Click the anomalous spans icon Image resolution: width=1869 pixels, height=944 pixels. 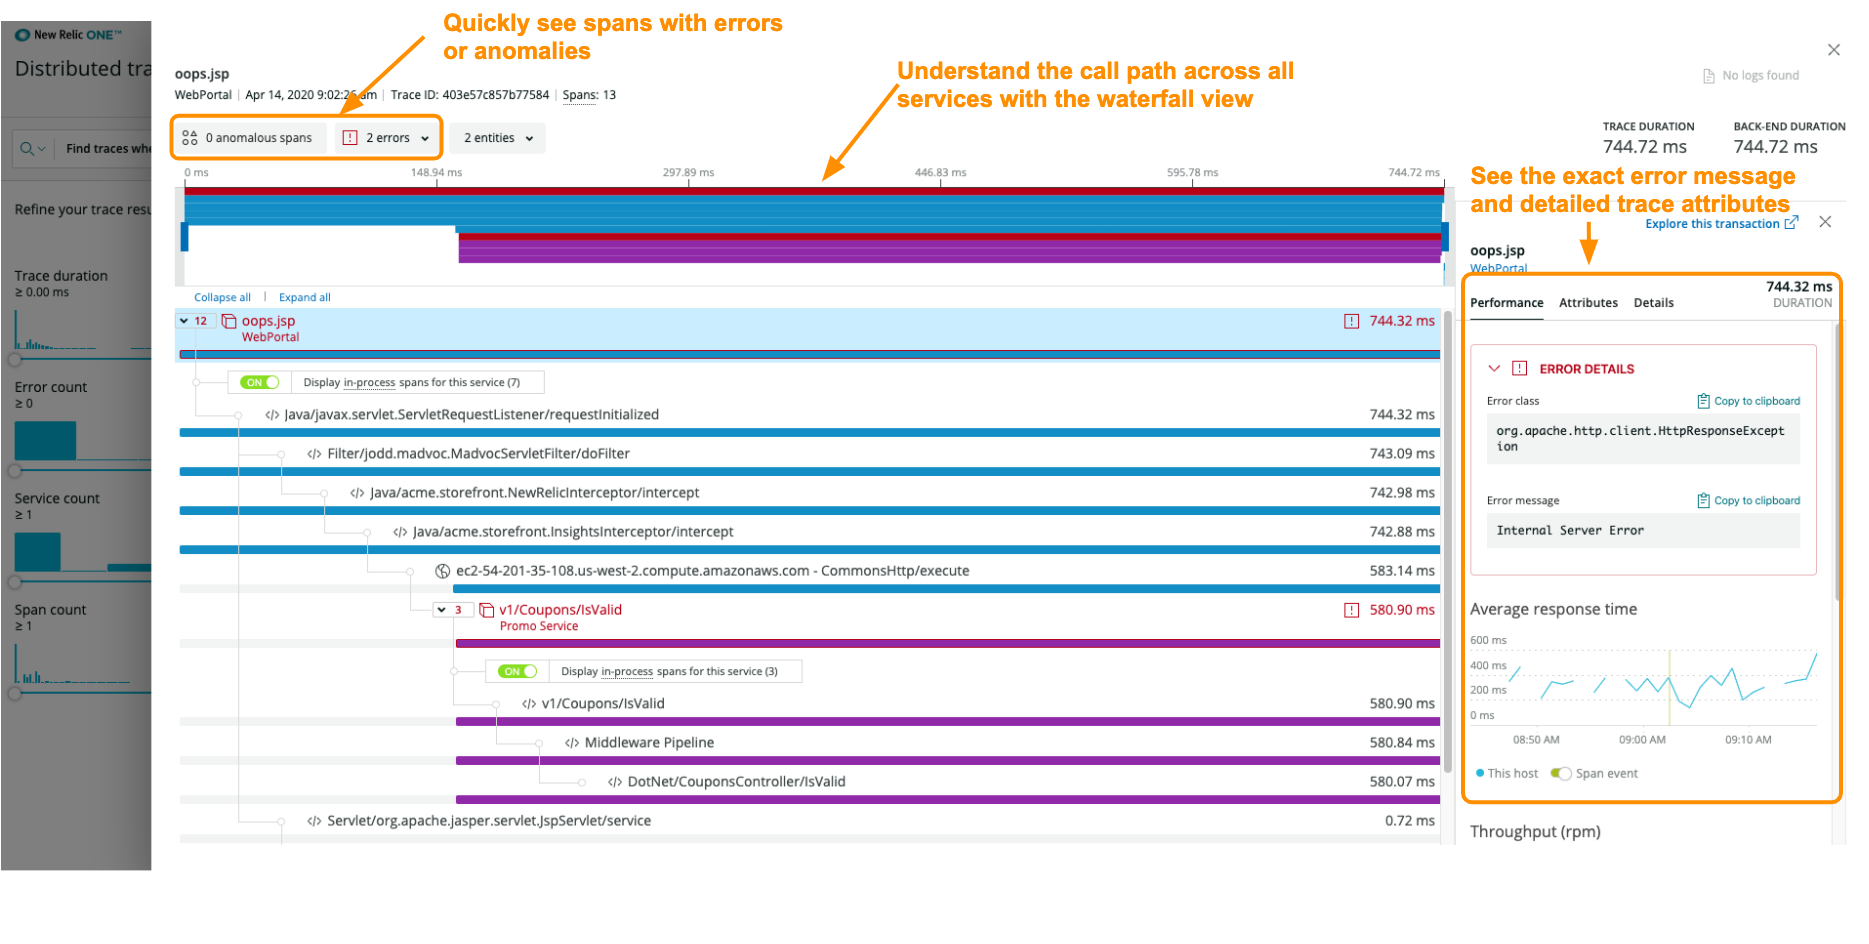(190, 138)
